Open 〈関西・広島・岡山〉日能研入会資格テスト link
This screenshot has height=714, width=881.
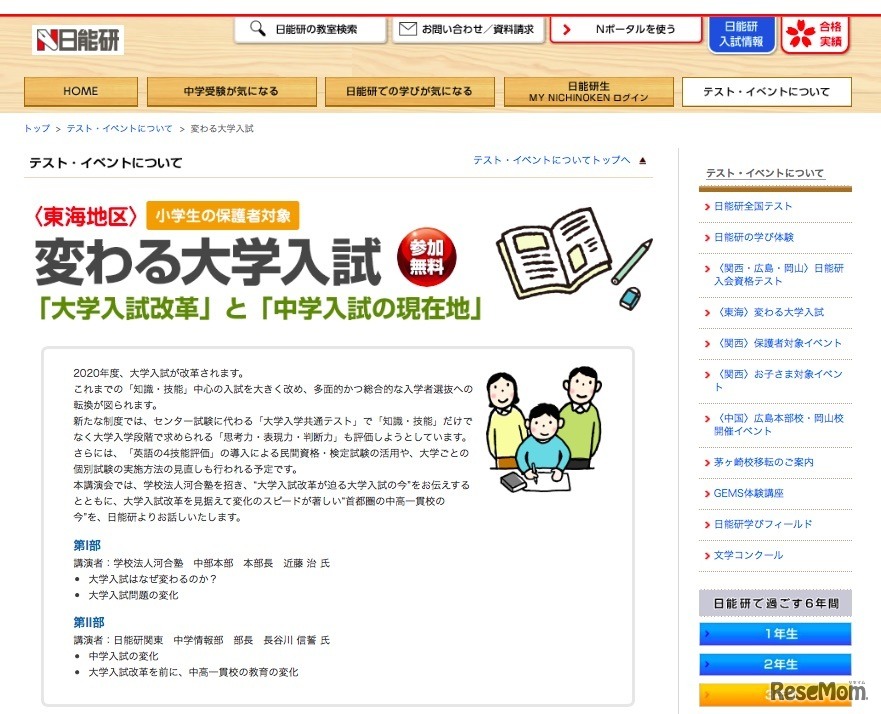coord(779,275)
